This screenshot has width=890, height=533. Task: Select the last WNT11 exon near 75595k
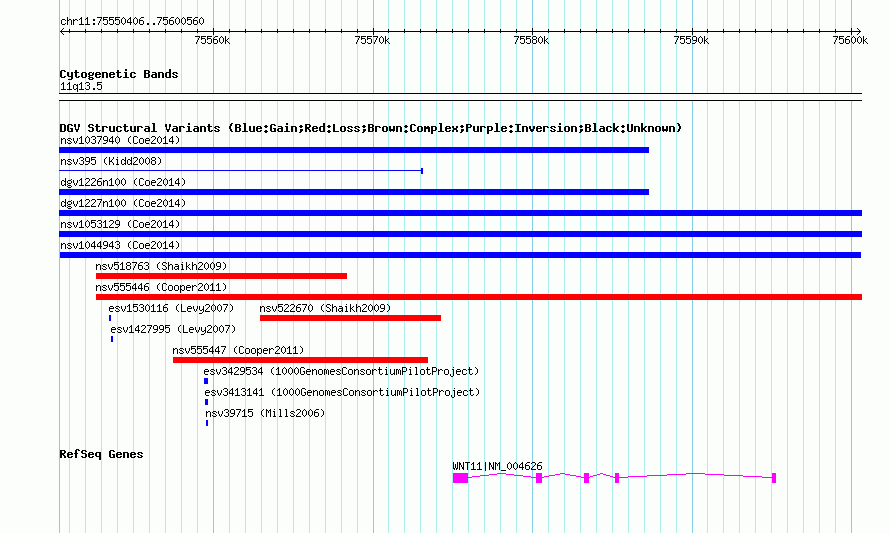tap(774, 478)
